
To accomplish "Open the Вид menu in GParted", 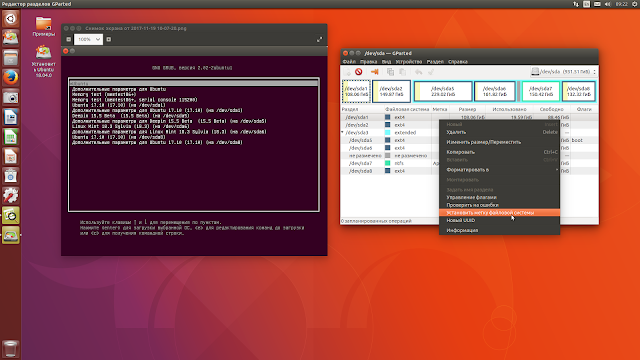I will 386,62.
